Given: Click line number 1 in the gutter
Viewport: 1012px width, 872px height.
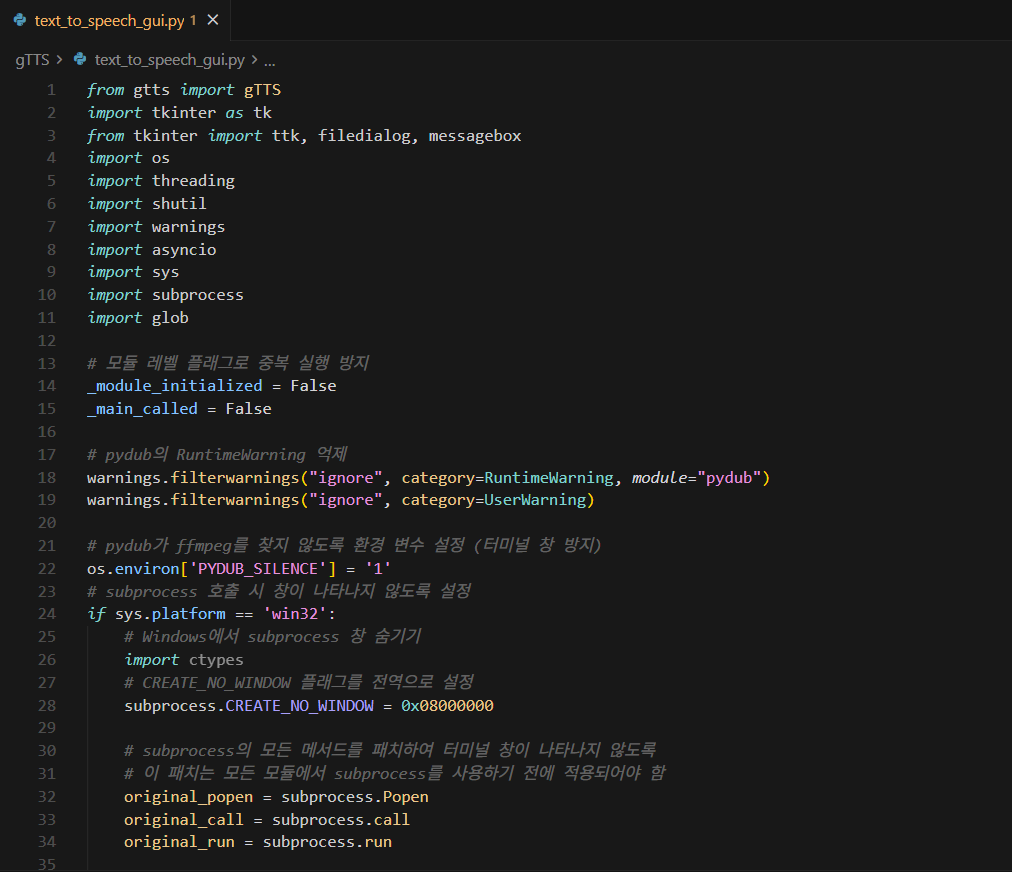Looking at the screenshot, I should coord(51,90).
